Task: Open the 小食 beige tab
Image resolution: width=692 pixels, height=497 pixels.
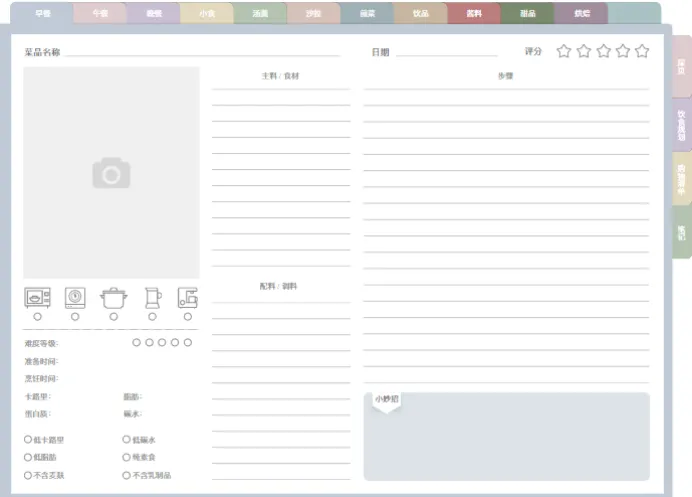Action: (207, 13)
